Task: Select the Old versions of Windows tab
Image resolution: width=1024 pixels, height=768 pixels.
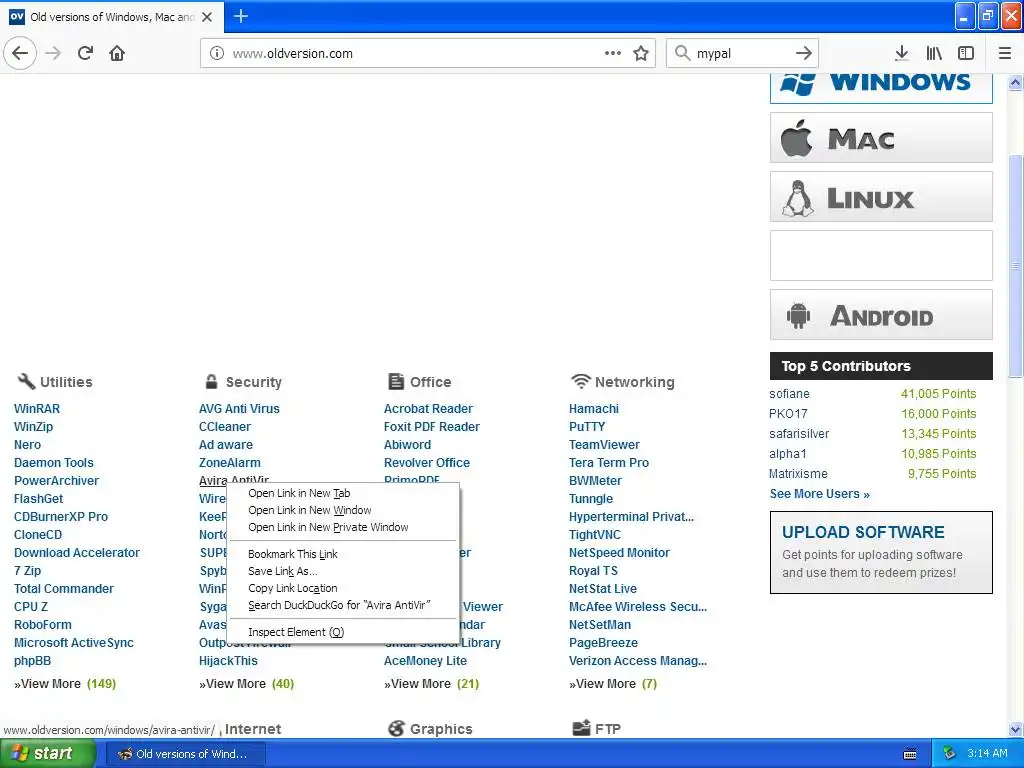Action: click(111, 17)
